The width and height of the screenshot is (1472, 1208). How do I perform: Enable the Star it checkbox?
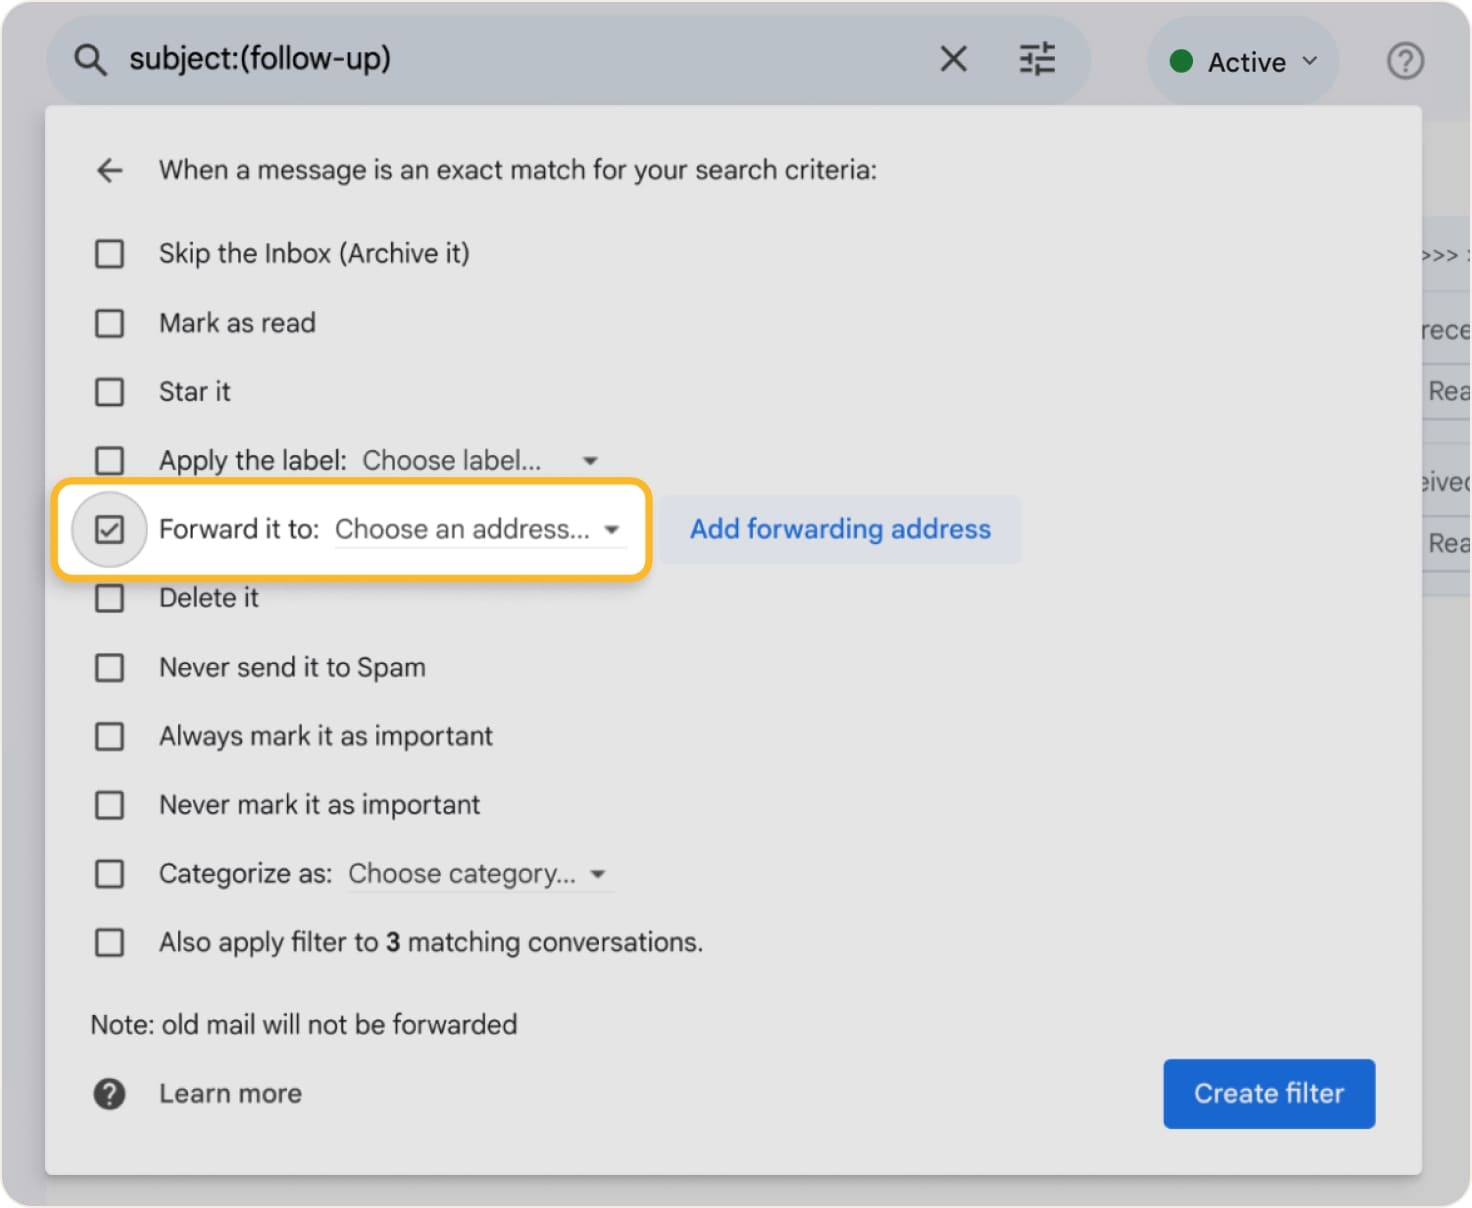click(109, 392)
